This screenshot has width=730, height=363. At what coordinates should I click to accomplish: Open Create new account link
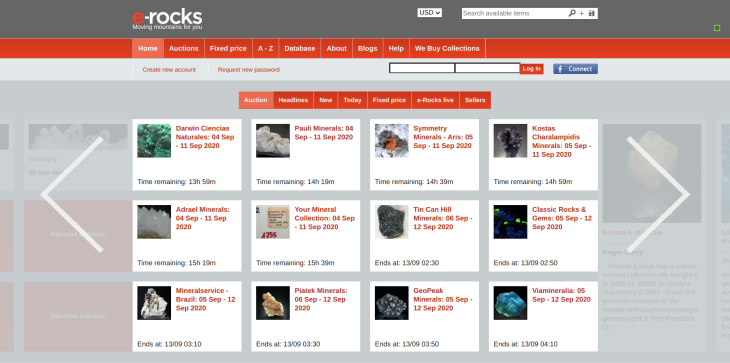click(169, 70)
